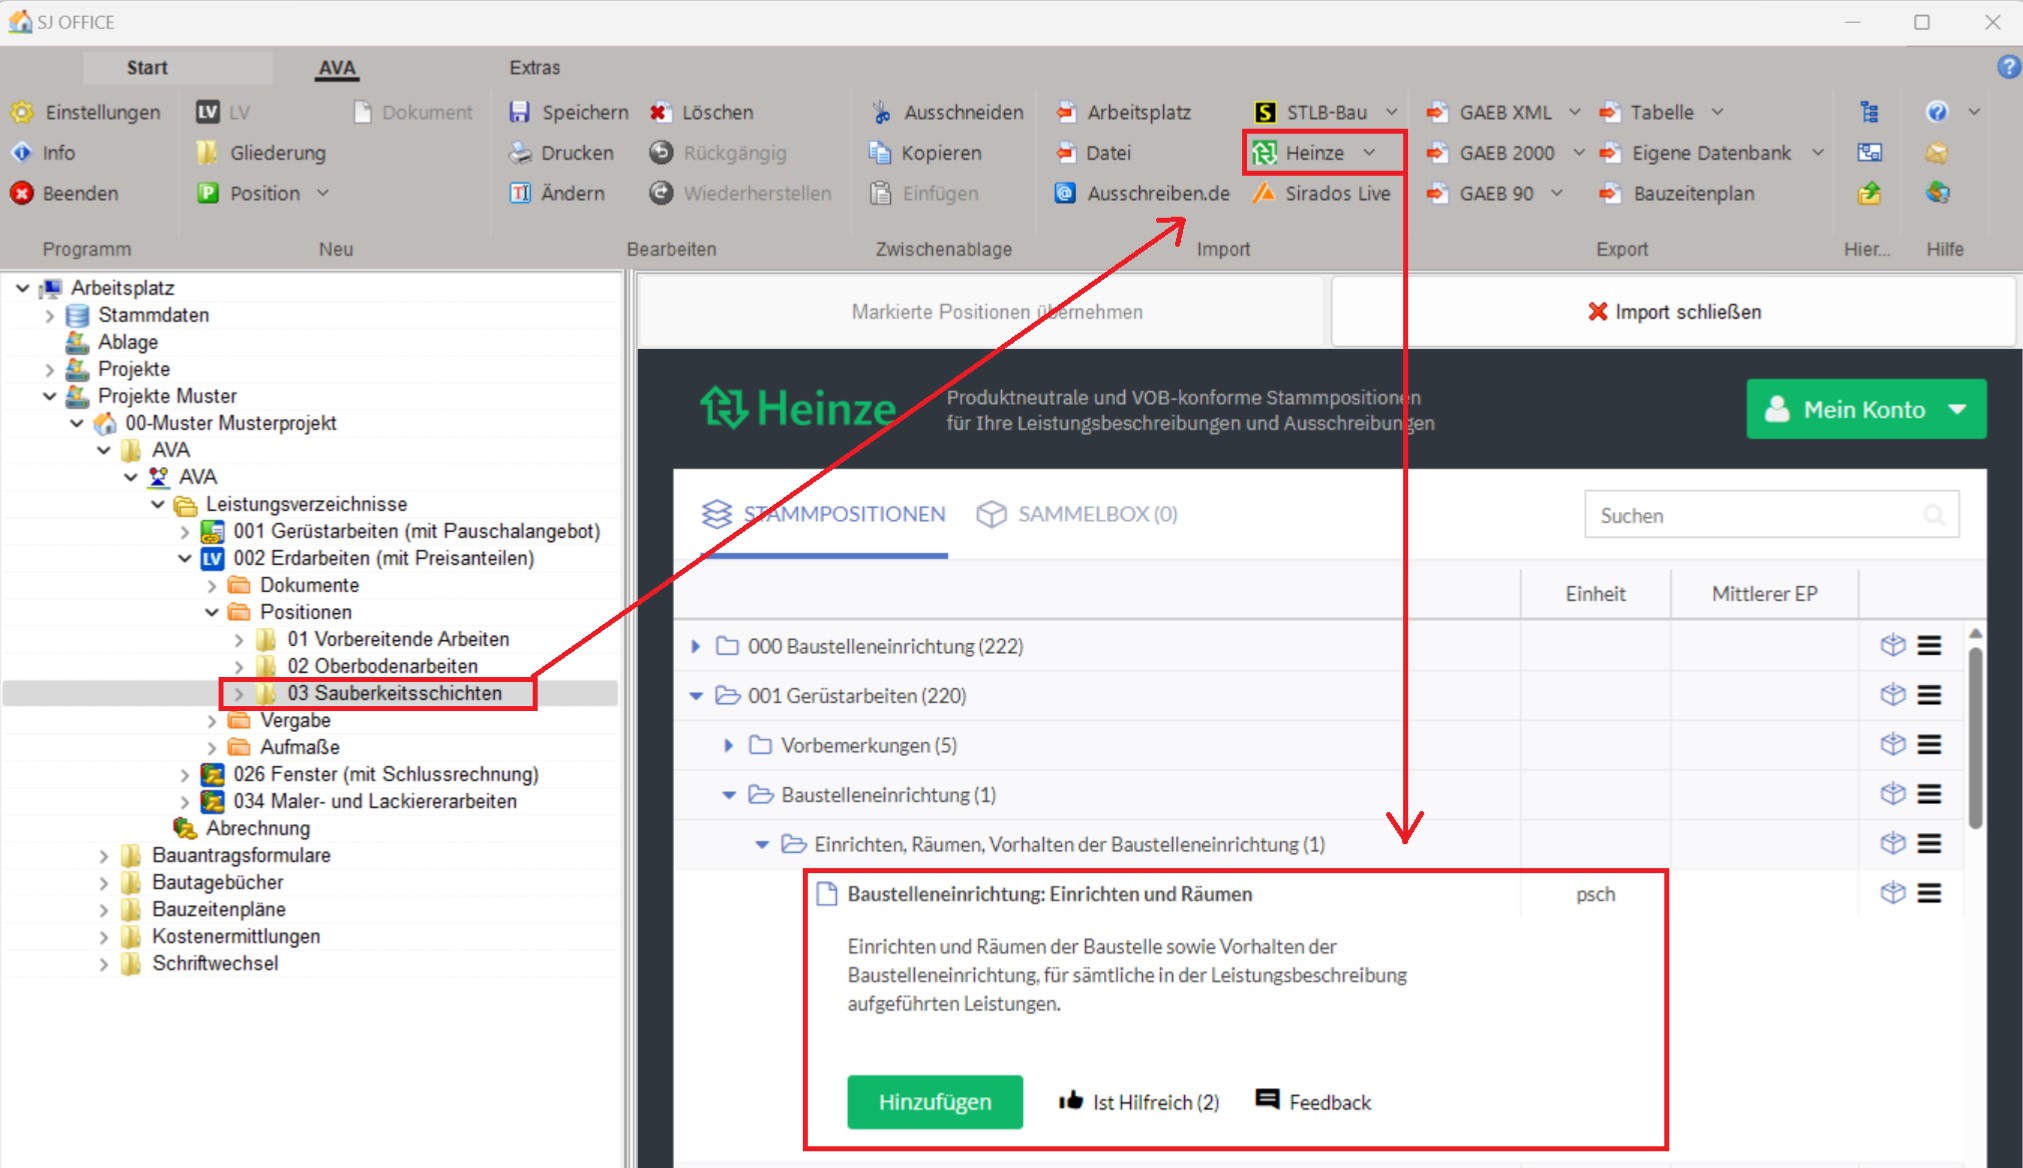Click the thumbs-up Ist Hilfreich icon
The width and height of the screenshot is (2023, 1168).
(x=1070, y=1101)
